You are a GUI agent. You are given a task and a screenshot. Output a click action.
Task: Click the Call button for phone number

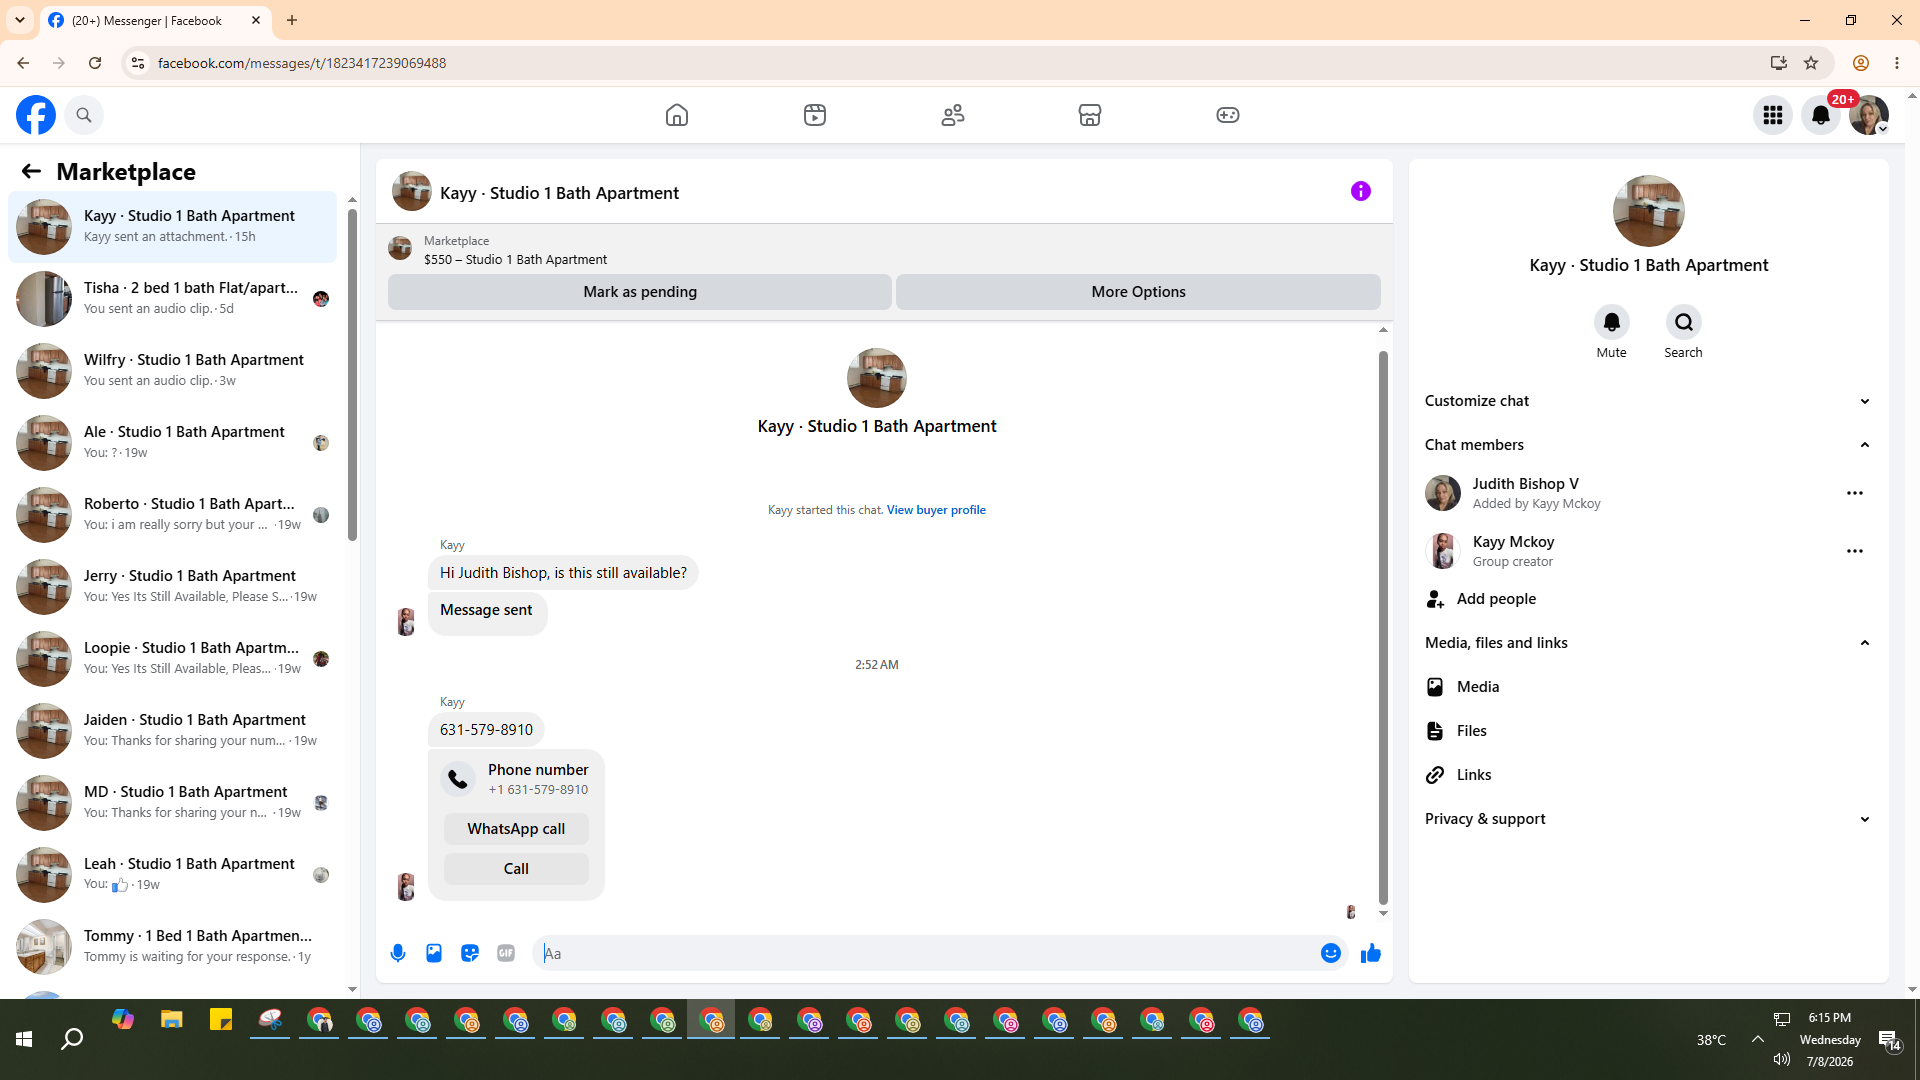[x=516, y=869]
